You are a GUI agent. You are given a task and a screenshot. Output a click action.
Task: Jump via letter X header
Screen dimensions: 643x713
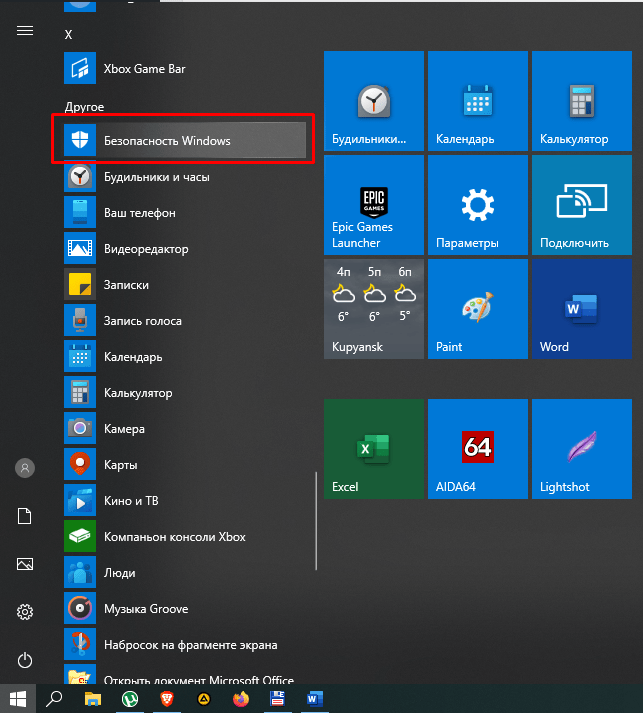[68, 35]
